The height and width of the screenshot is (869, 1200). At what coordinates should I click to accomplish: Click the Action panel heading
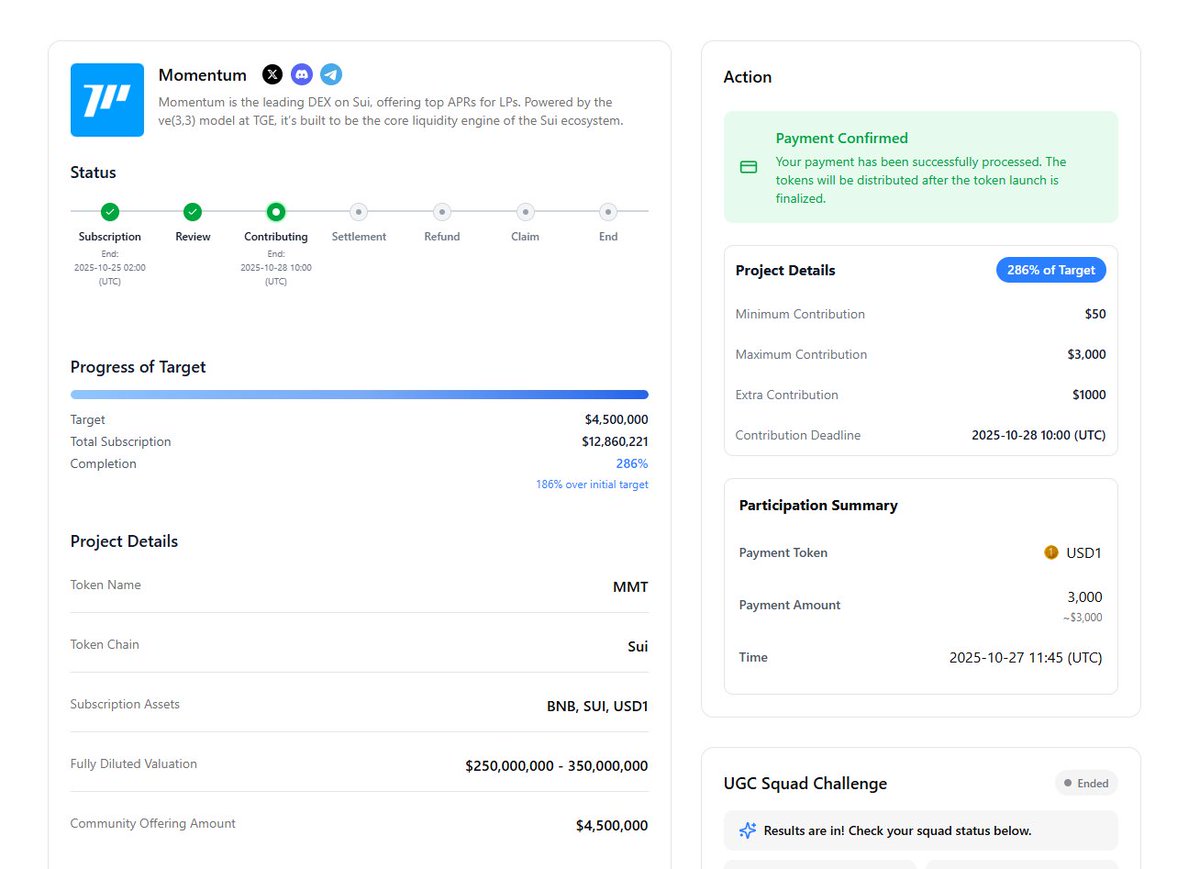coord(748,77)
